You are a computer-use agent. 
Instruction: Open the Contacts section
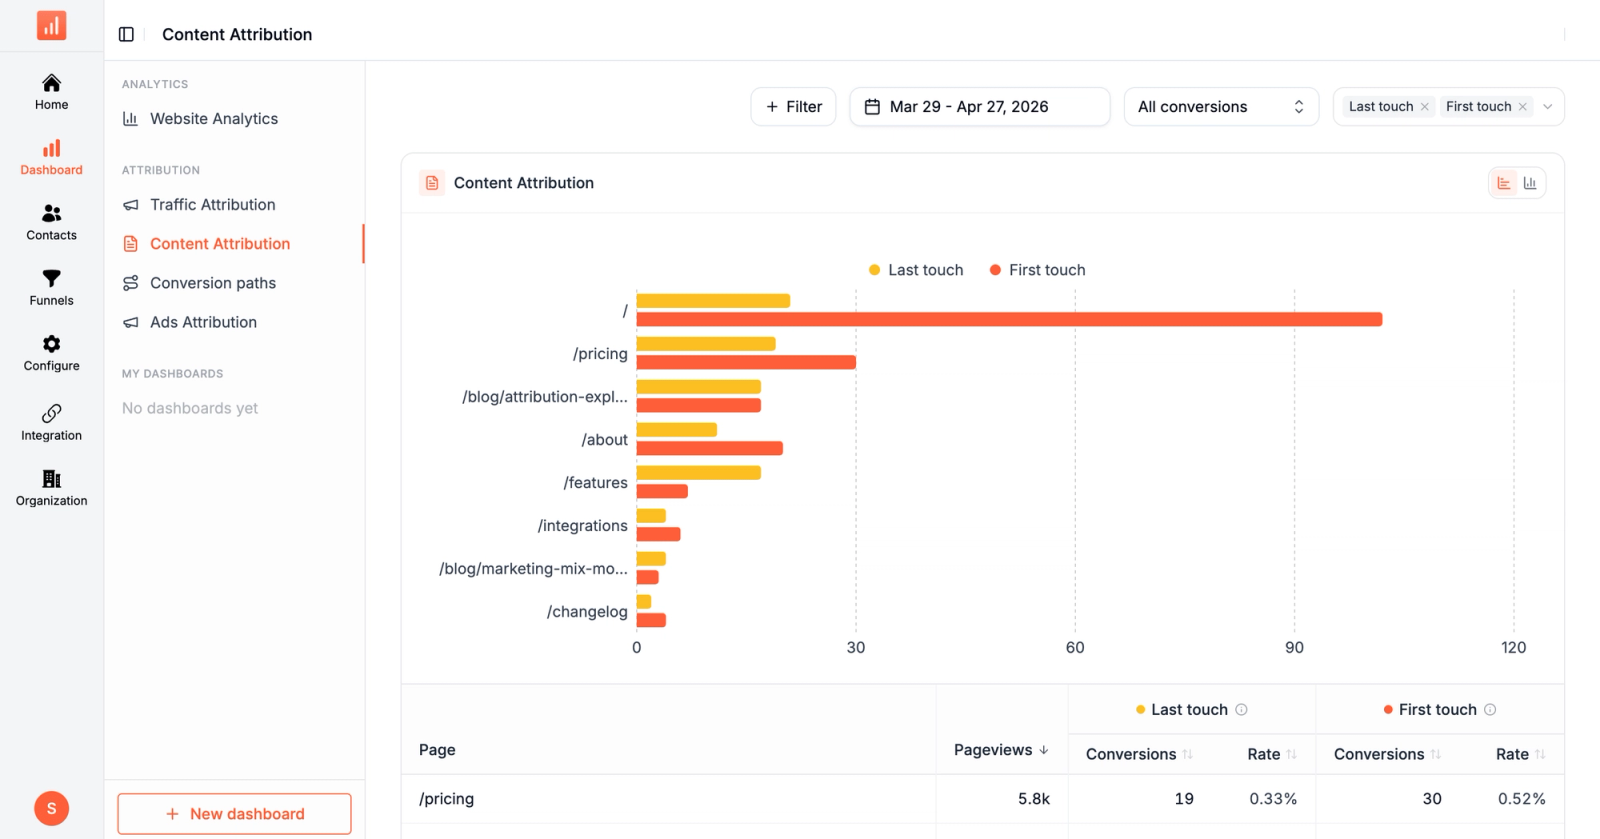click(x=51, y=222)
